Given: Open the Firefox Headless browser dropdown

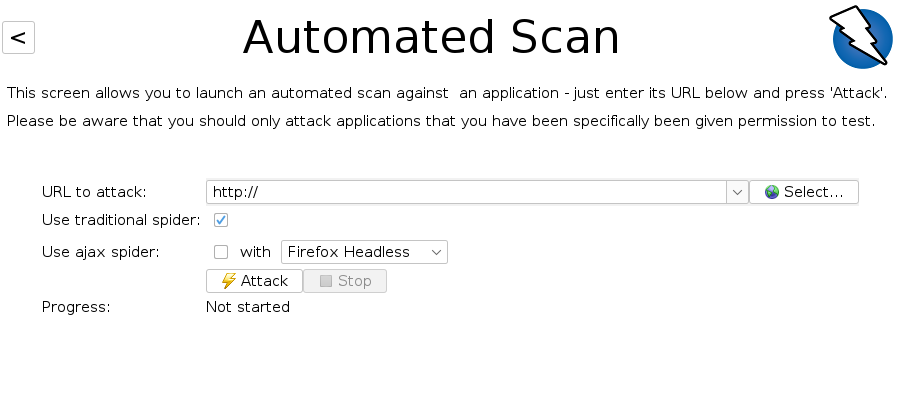Looking at the screenshot, I should (364, 252).
